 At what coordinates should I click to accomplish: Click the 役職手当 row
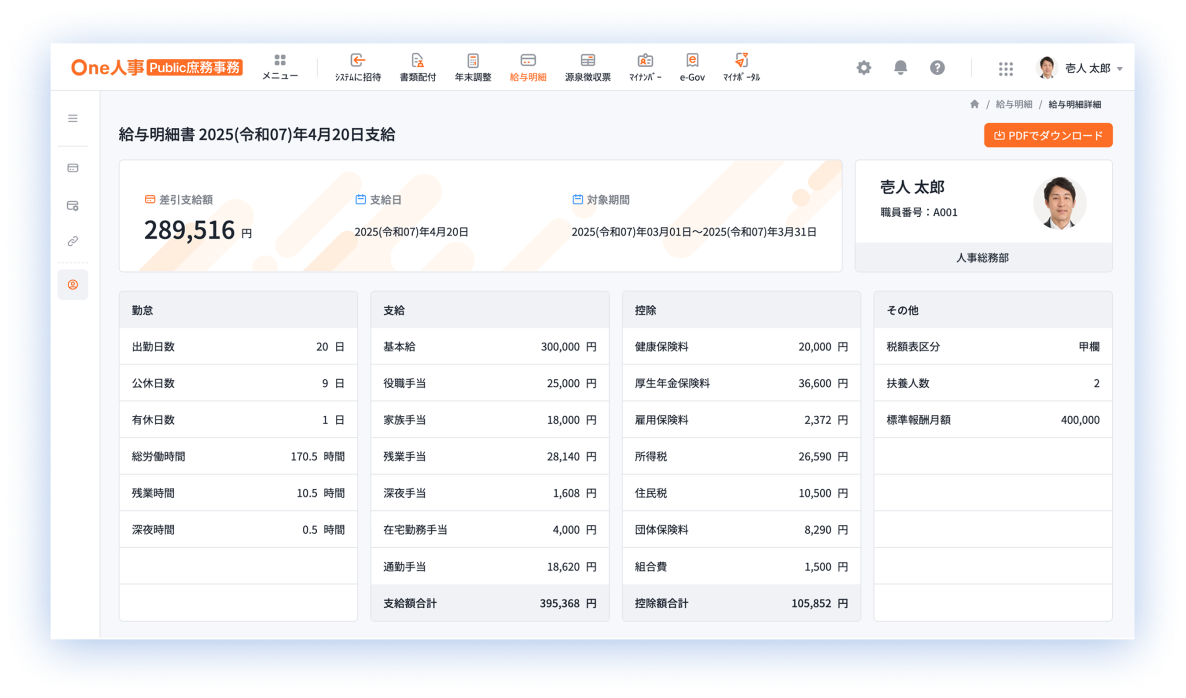490,383
